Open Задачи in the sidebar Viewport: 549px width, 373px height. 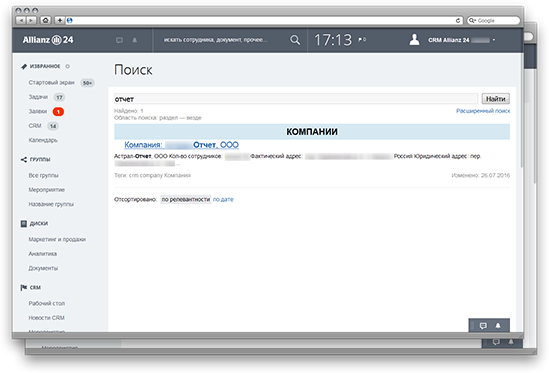pyautogui.click(x=38, y=97)
